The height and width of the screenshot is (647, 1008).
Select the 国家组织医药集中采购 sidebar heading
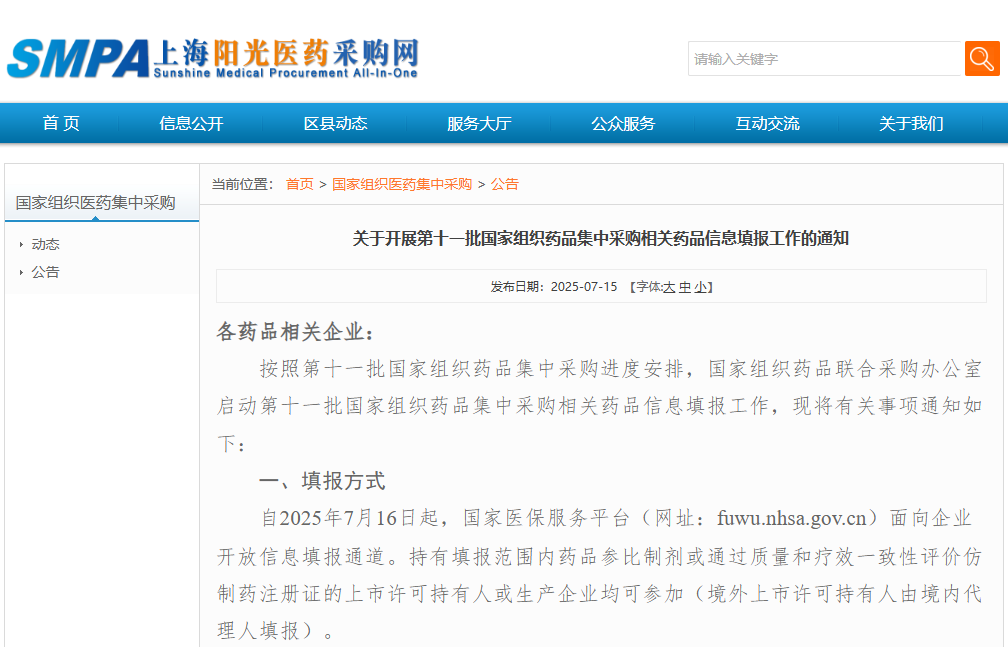pyautogui.click(x=95, y=203)
